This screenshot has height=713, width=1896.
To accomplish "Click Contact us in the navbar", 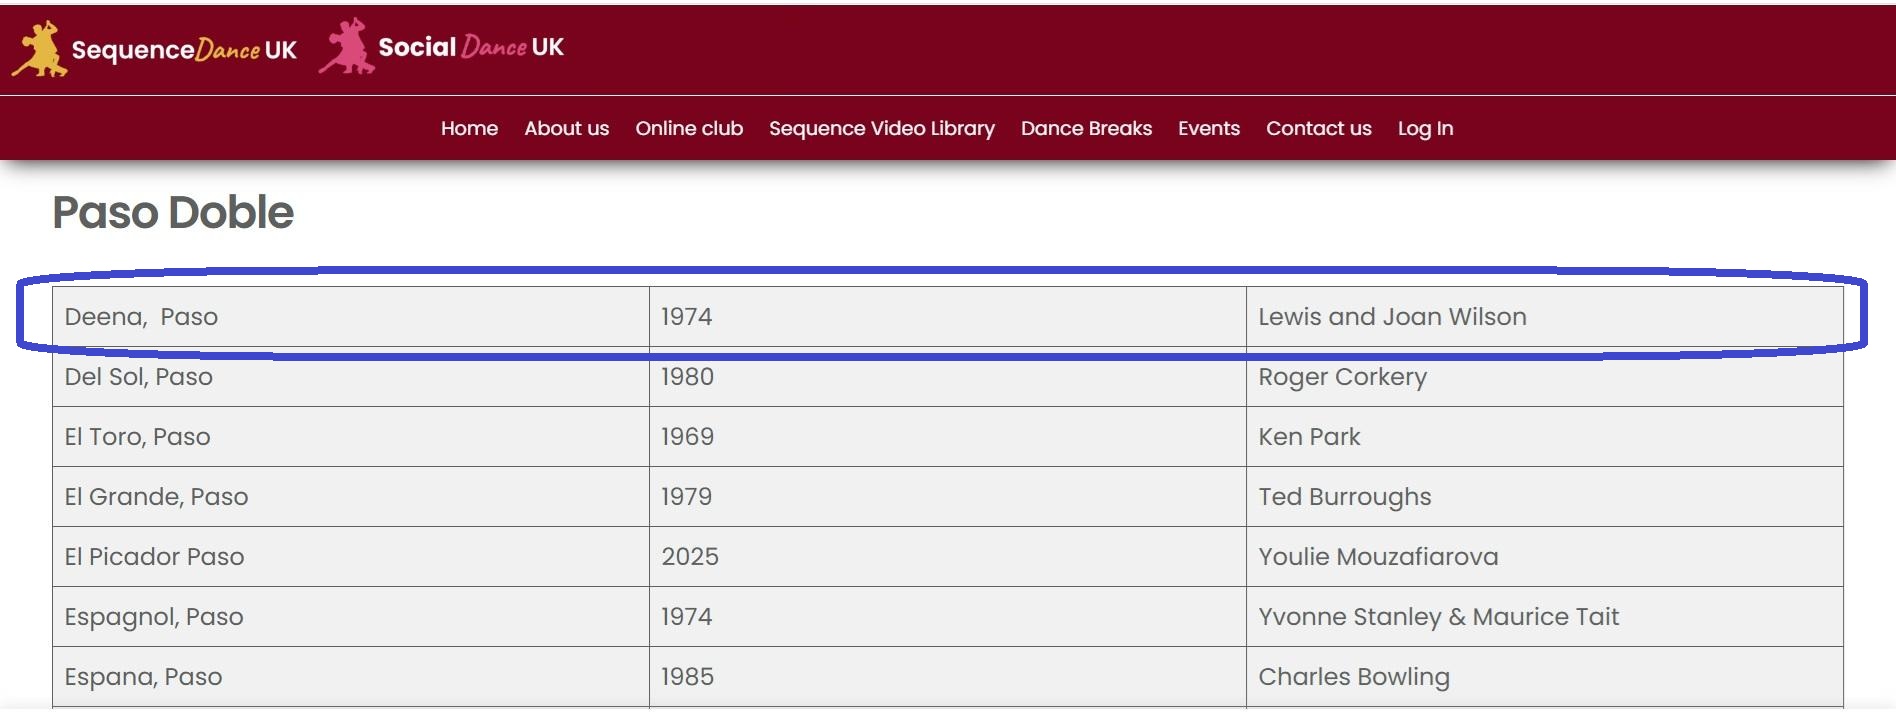I will point(1318,128).
